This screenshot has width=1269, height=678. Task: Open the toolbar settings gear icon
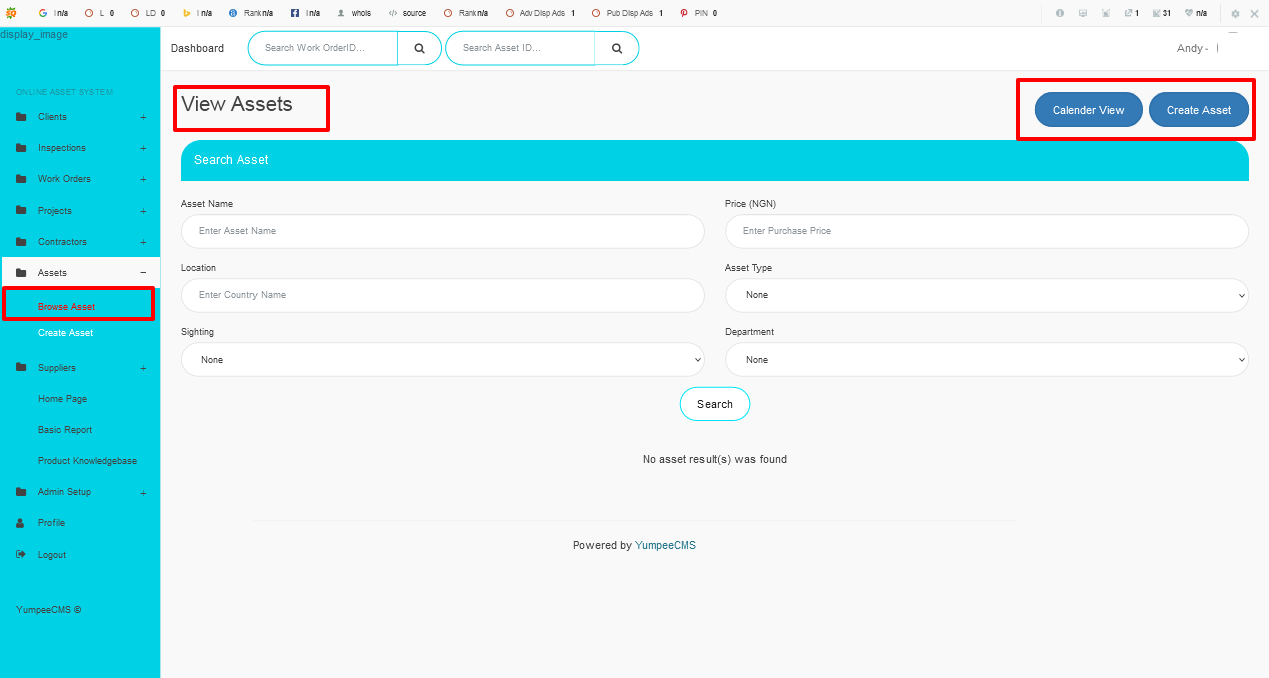pyautogui.click(x=1235, y=14)
